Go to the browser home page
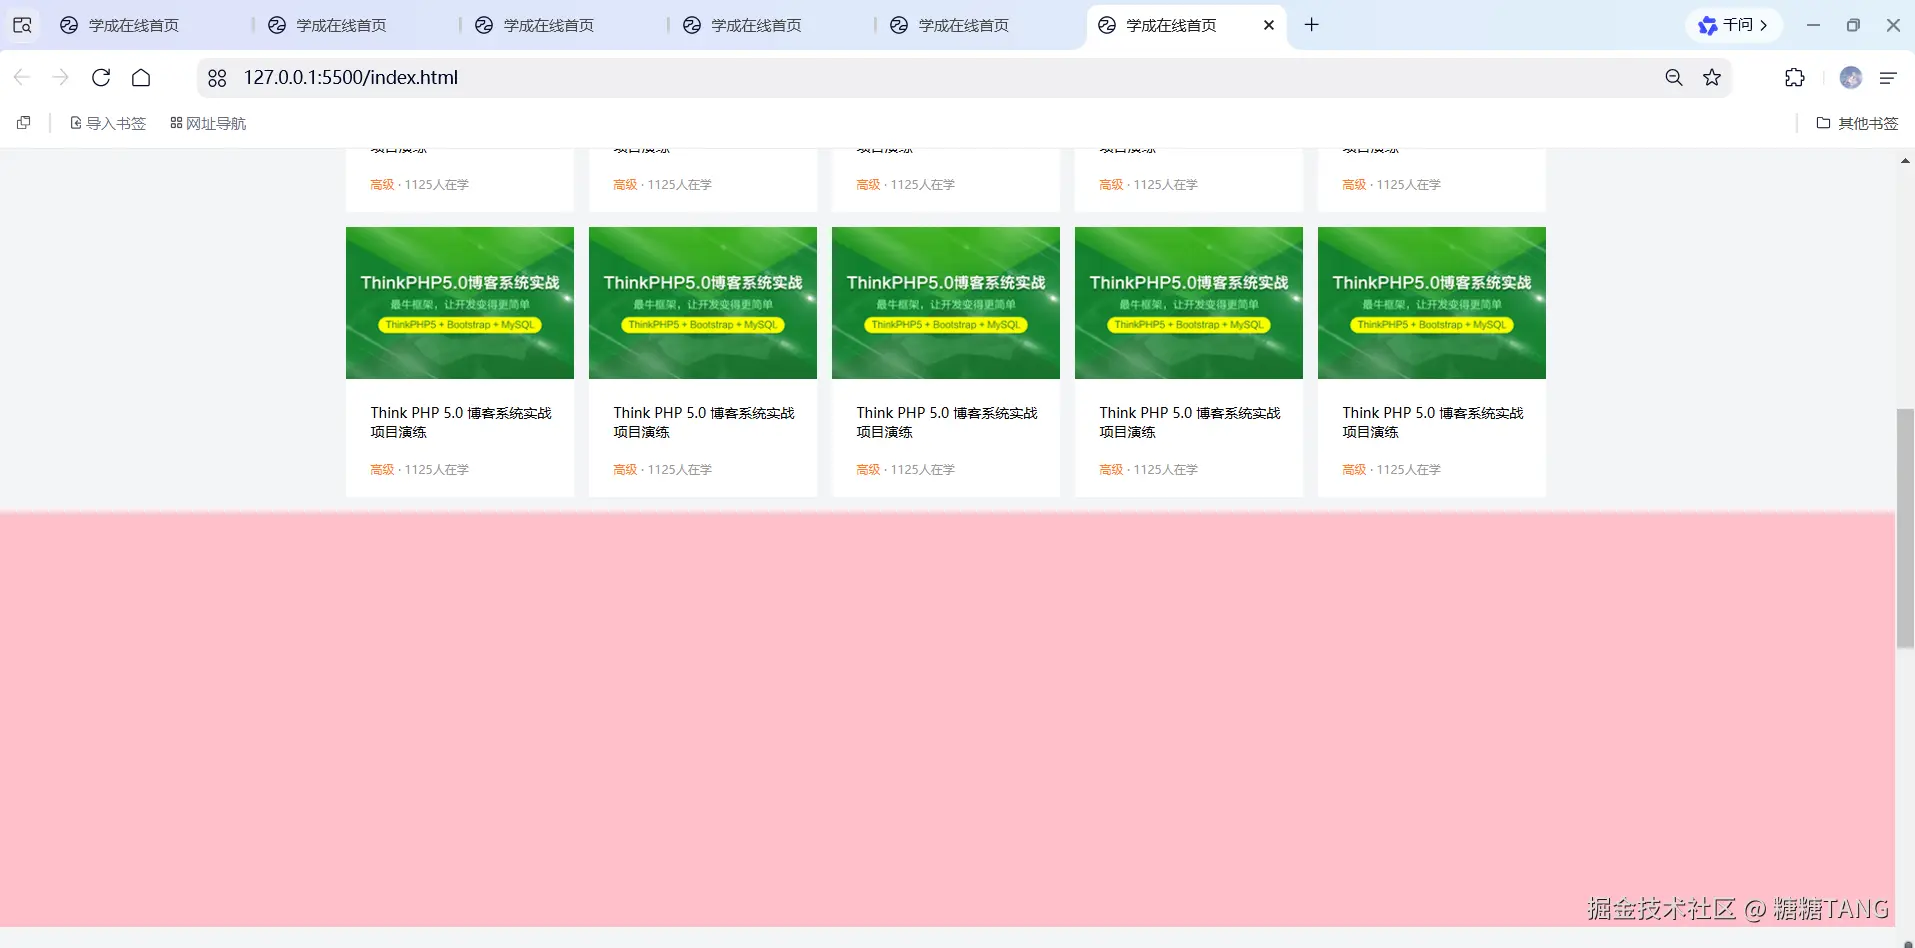This screenshot has height=948, width=1915. click(141, 77)
